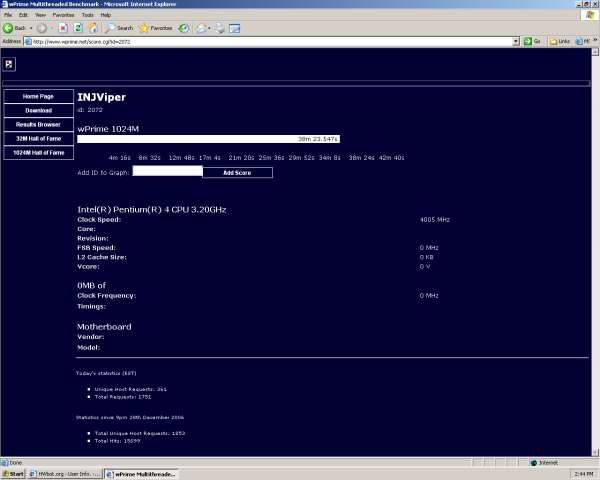Click the clock showing 2:44 PM
This screenshot has height=480, width=600.
[x=584, y=474]
